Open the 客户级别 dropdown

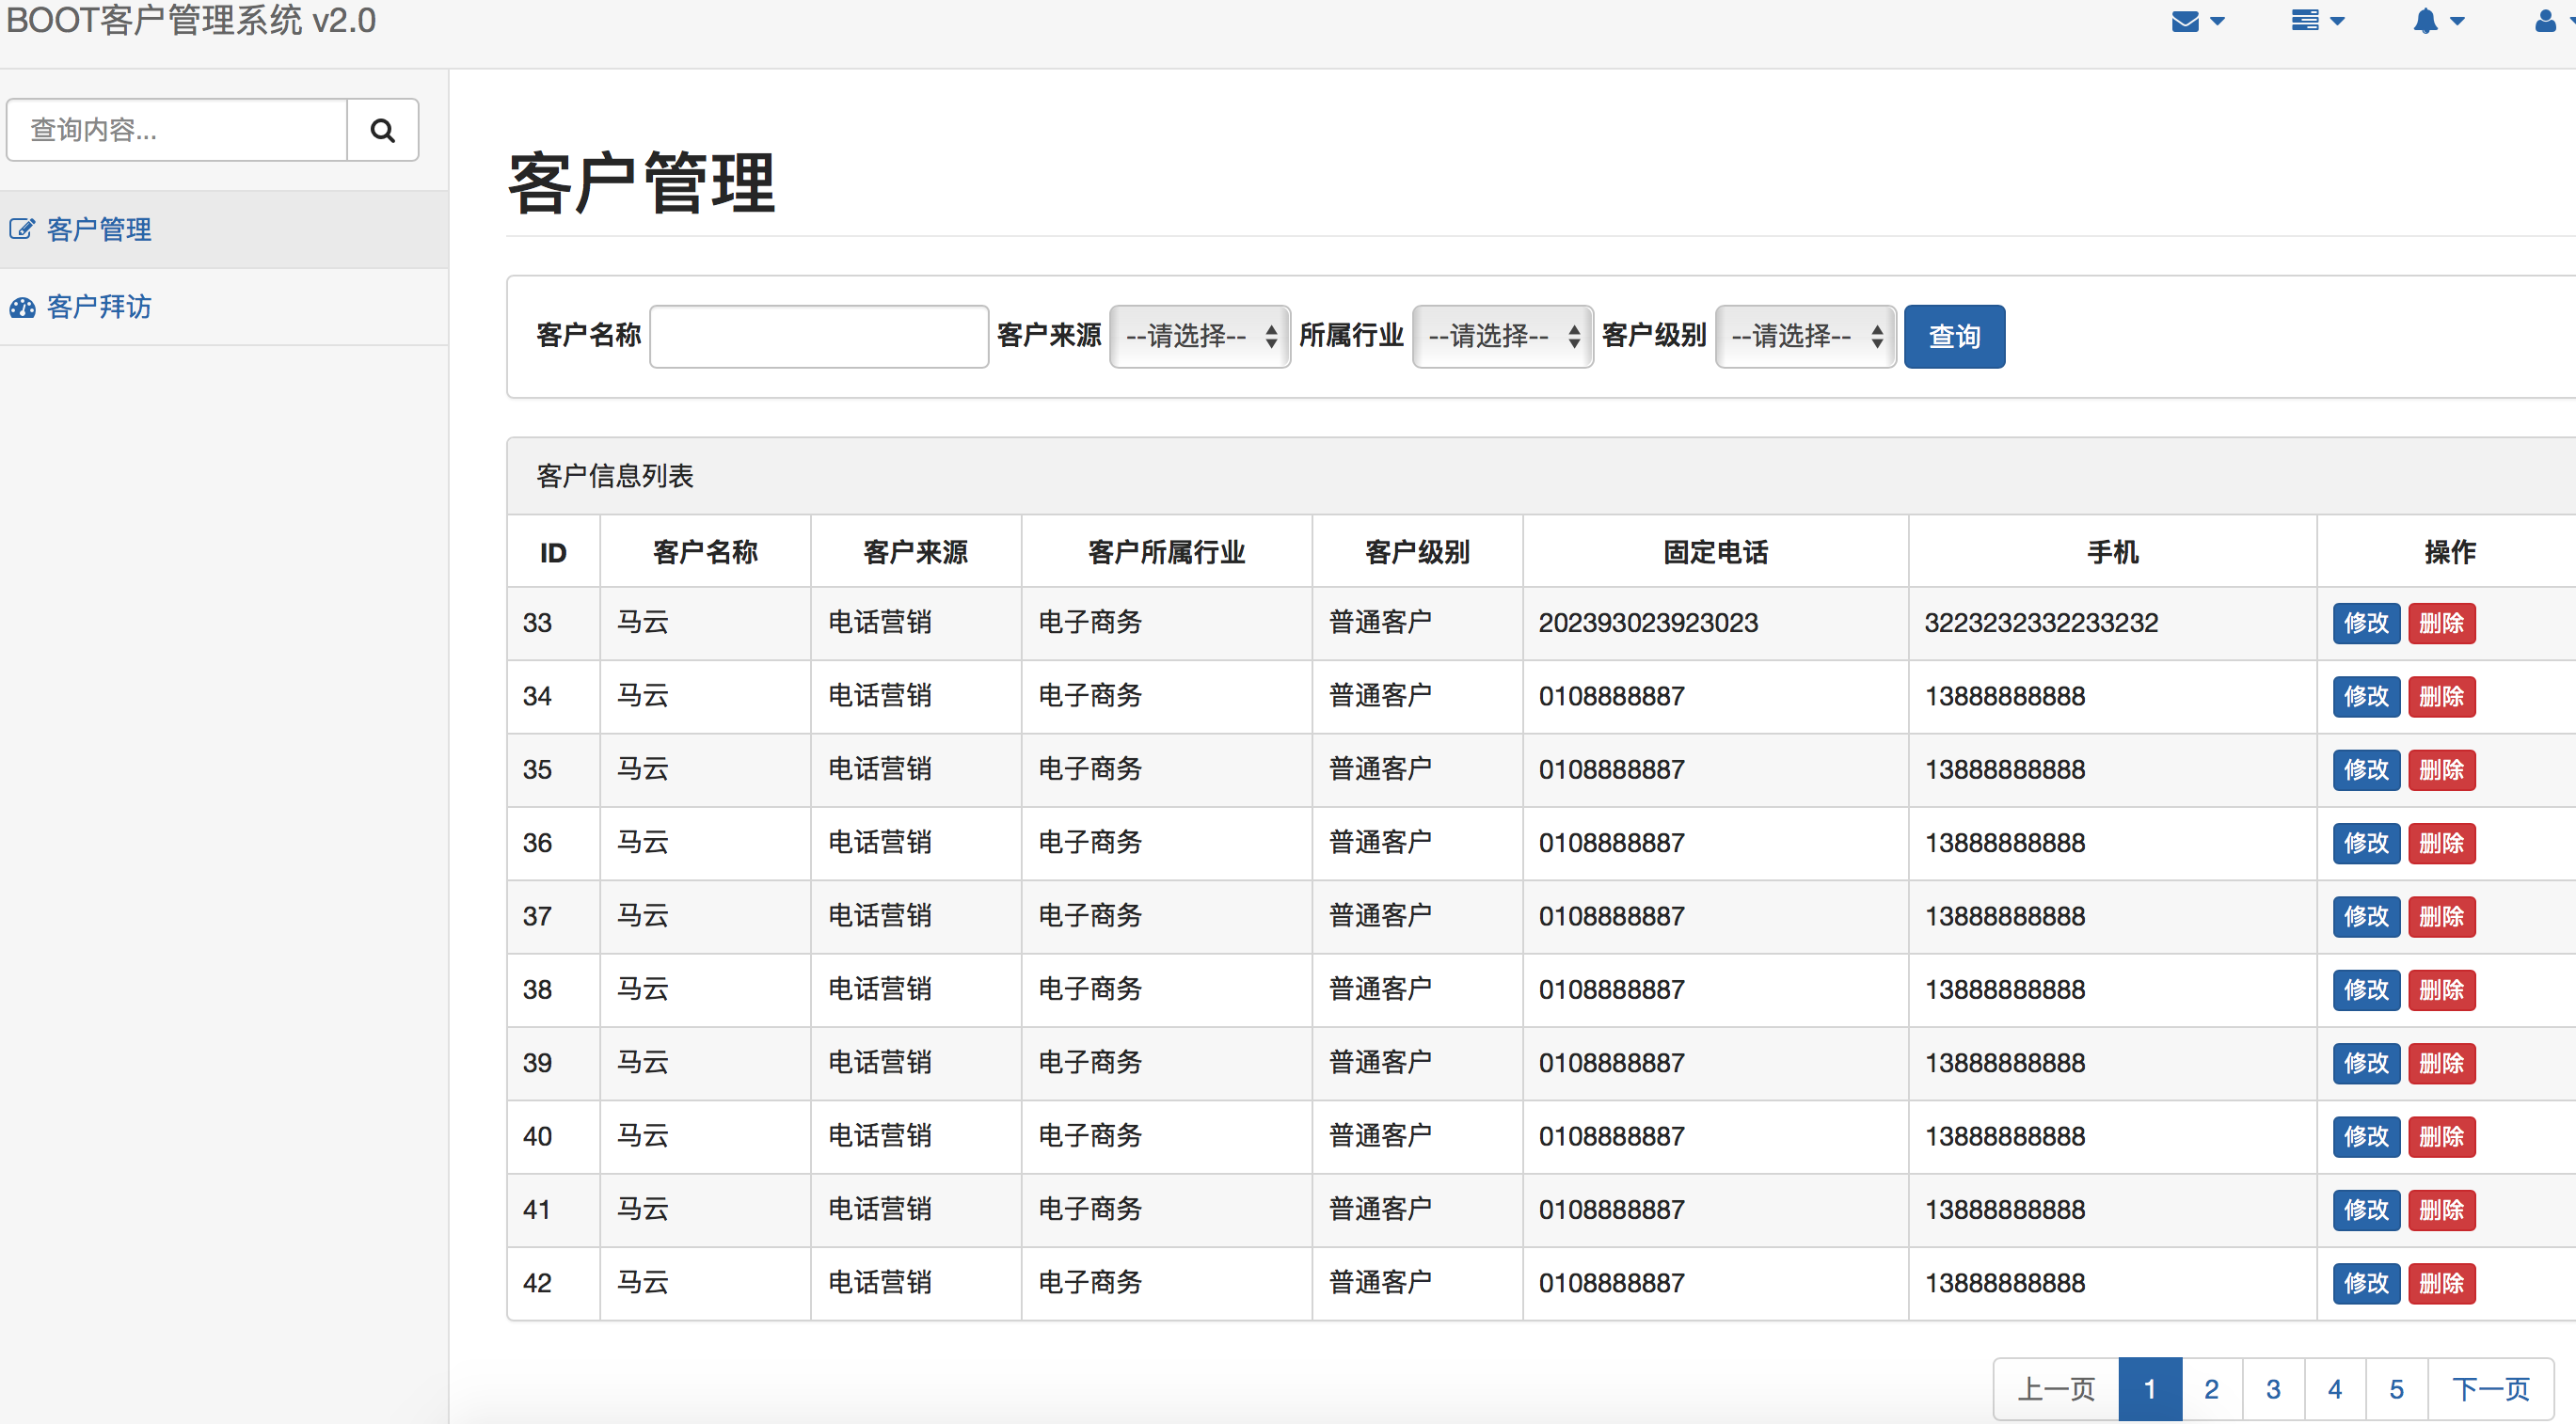tap(1805, 336)
